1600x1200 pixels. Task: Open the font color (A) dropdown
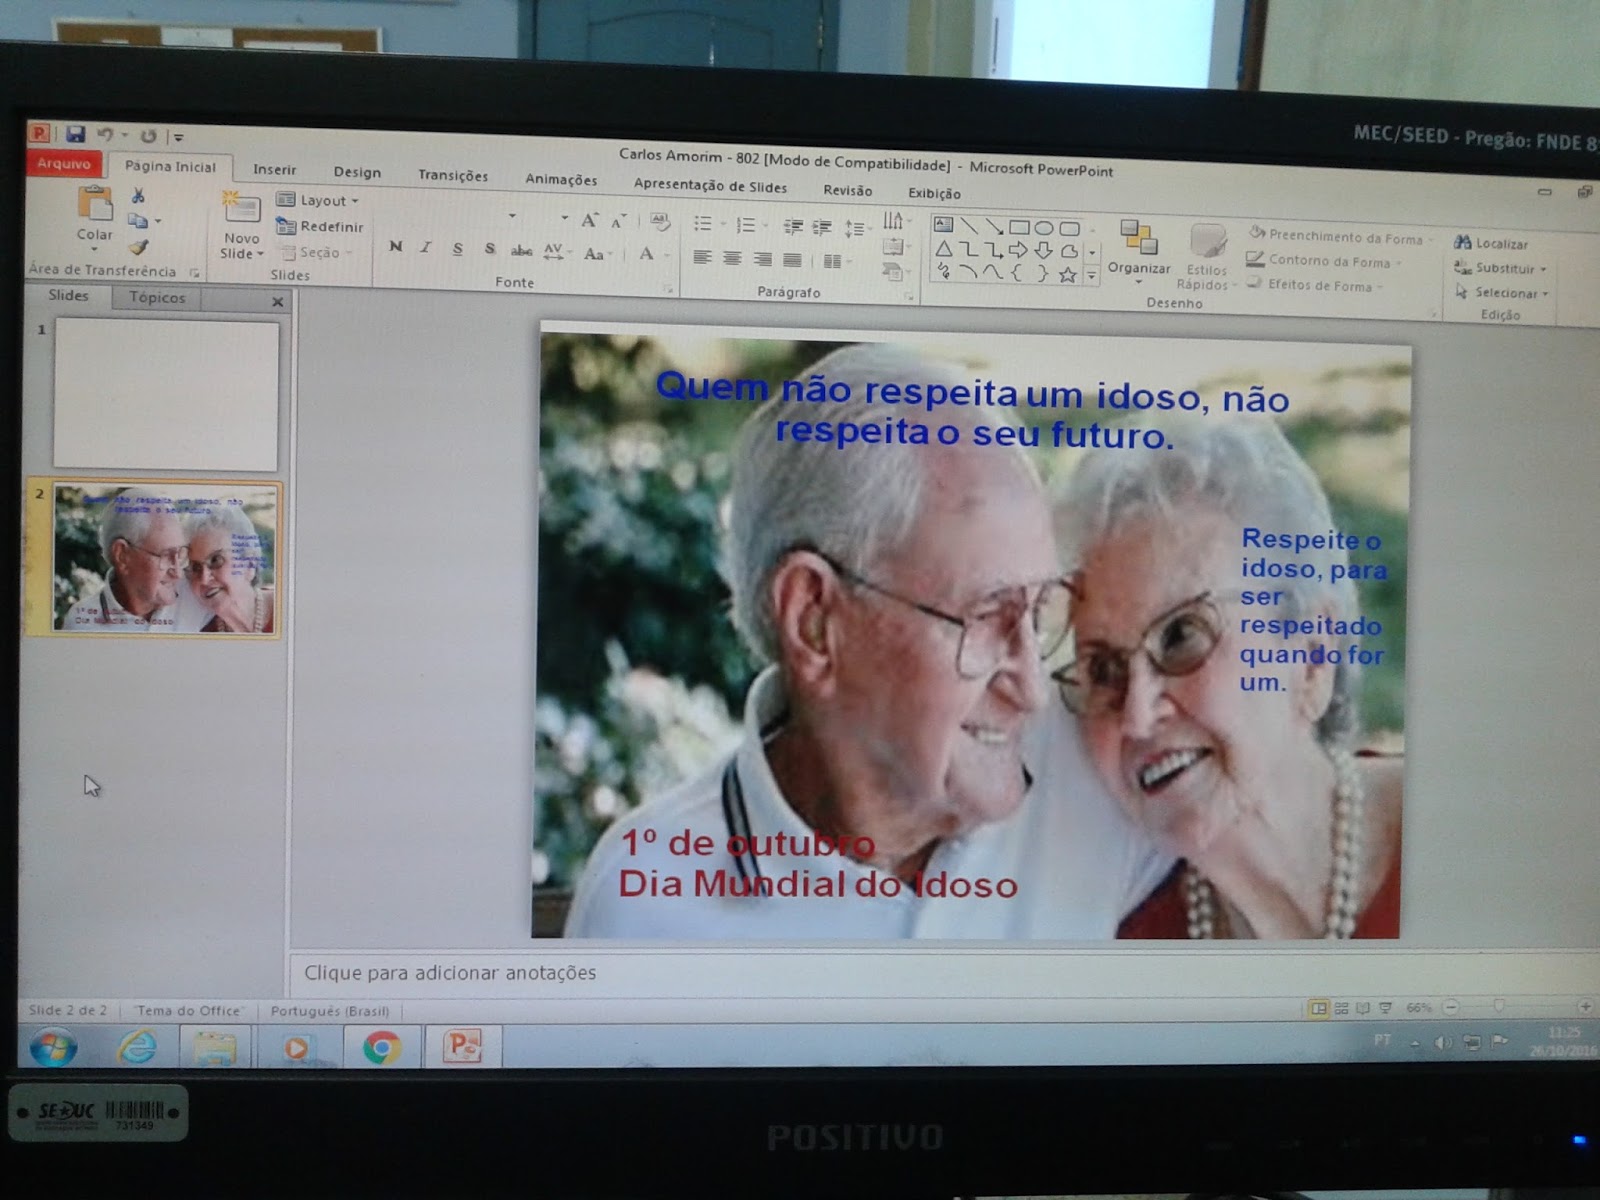point(652,254)
